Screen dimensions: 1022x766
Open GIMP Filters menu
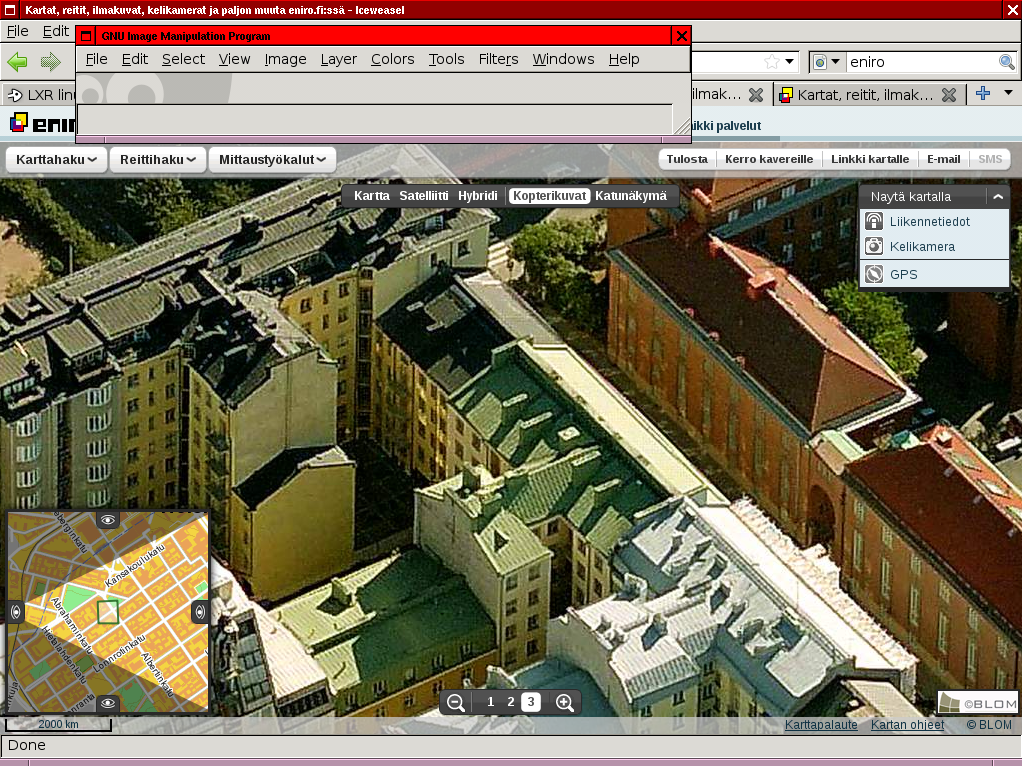(499, 59)
